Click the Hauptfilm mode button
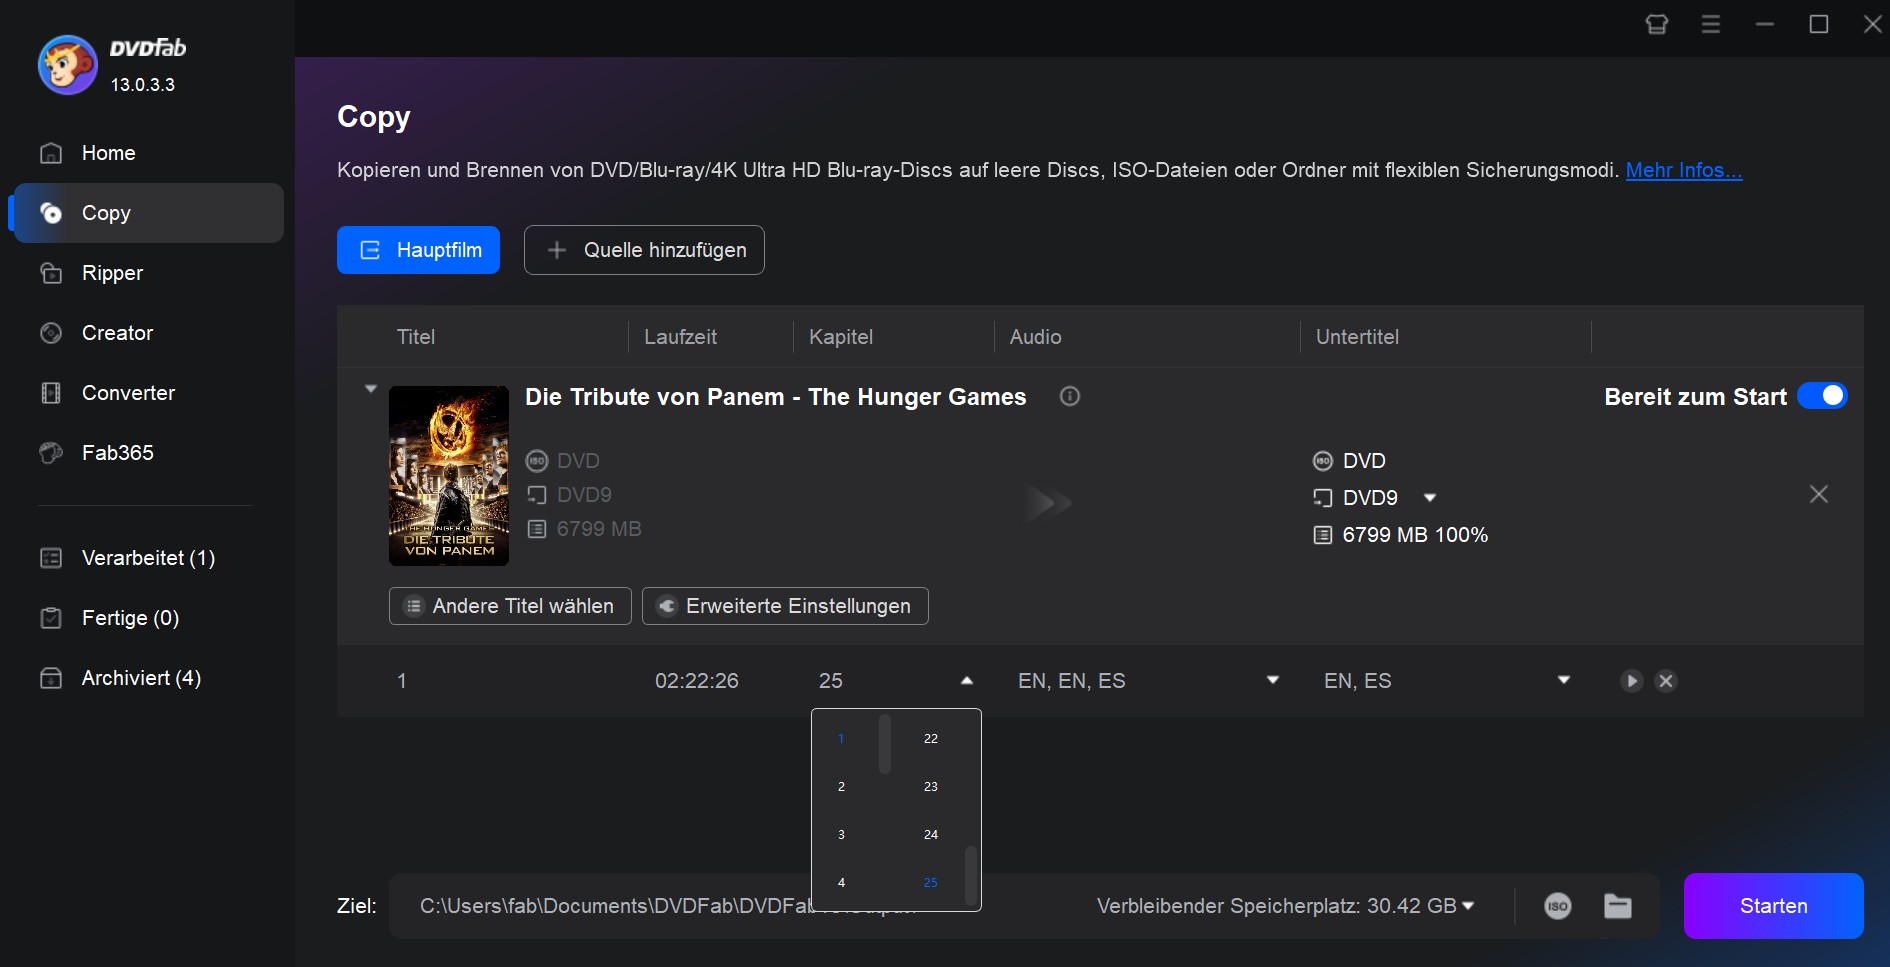This screenshot has height=967, width=1890. pyautogui.click(x=418, y=250)
